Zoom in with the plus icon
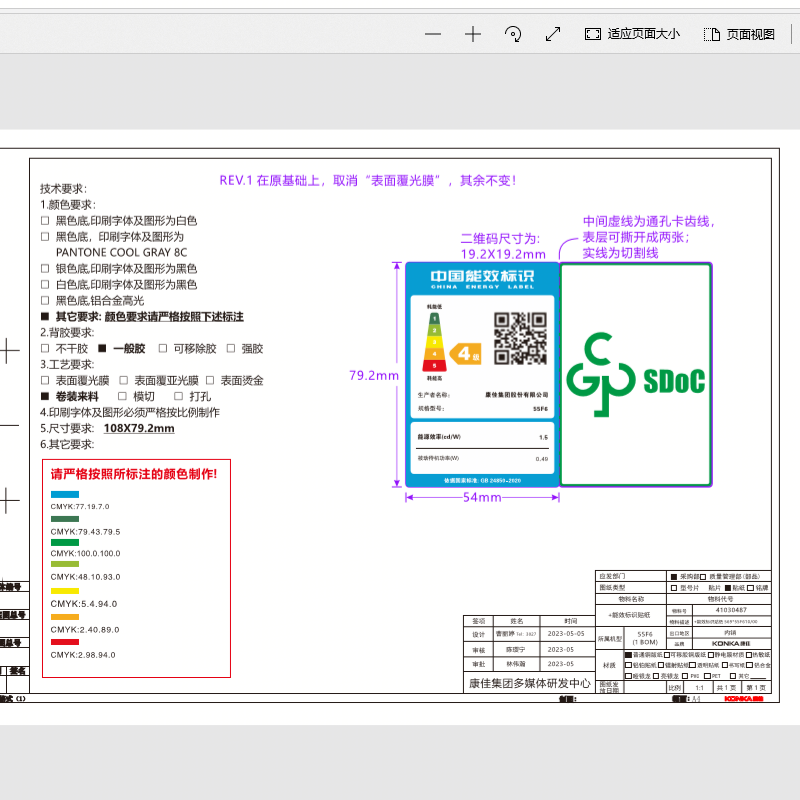 click(473, 34)
